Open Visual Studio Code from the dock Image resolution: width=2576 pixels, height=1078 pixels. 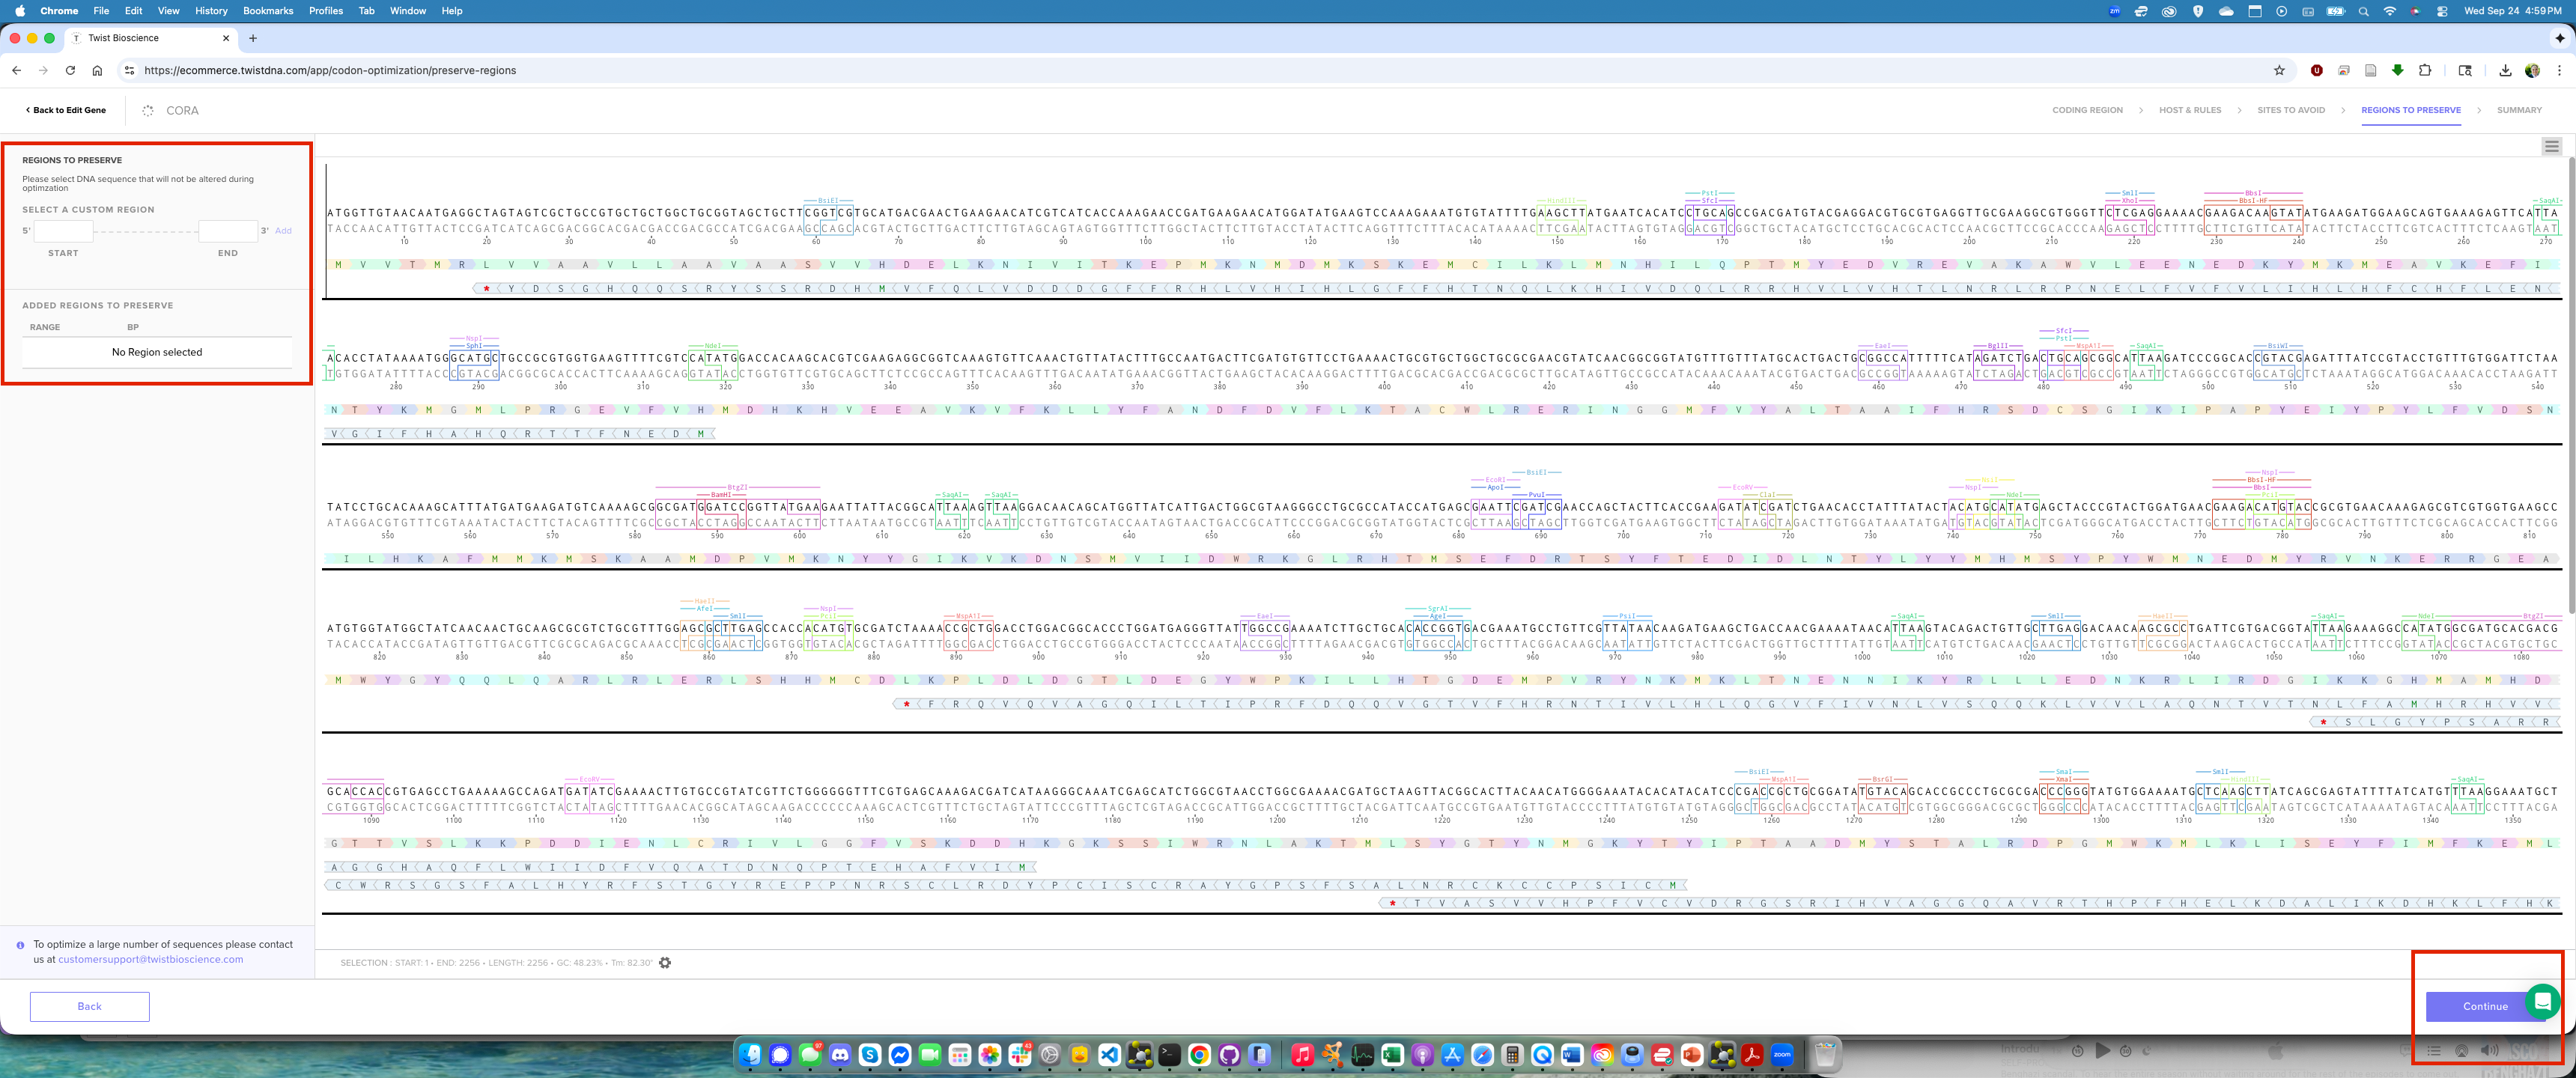coord(1109,1055)
